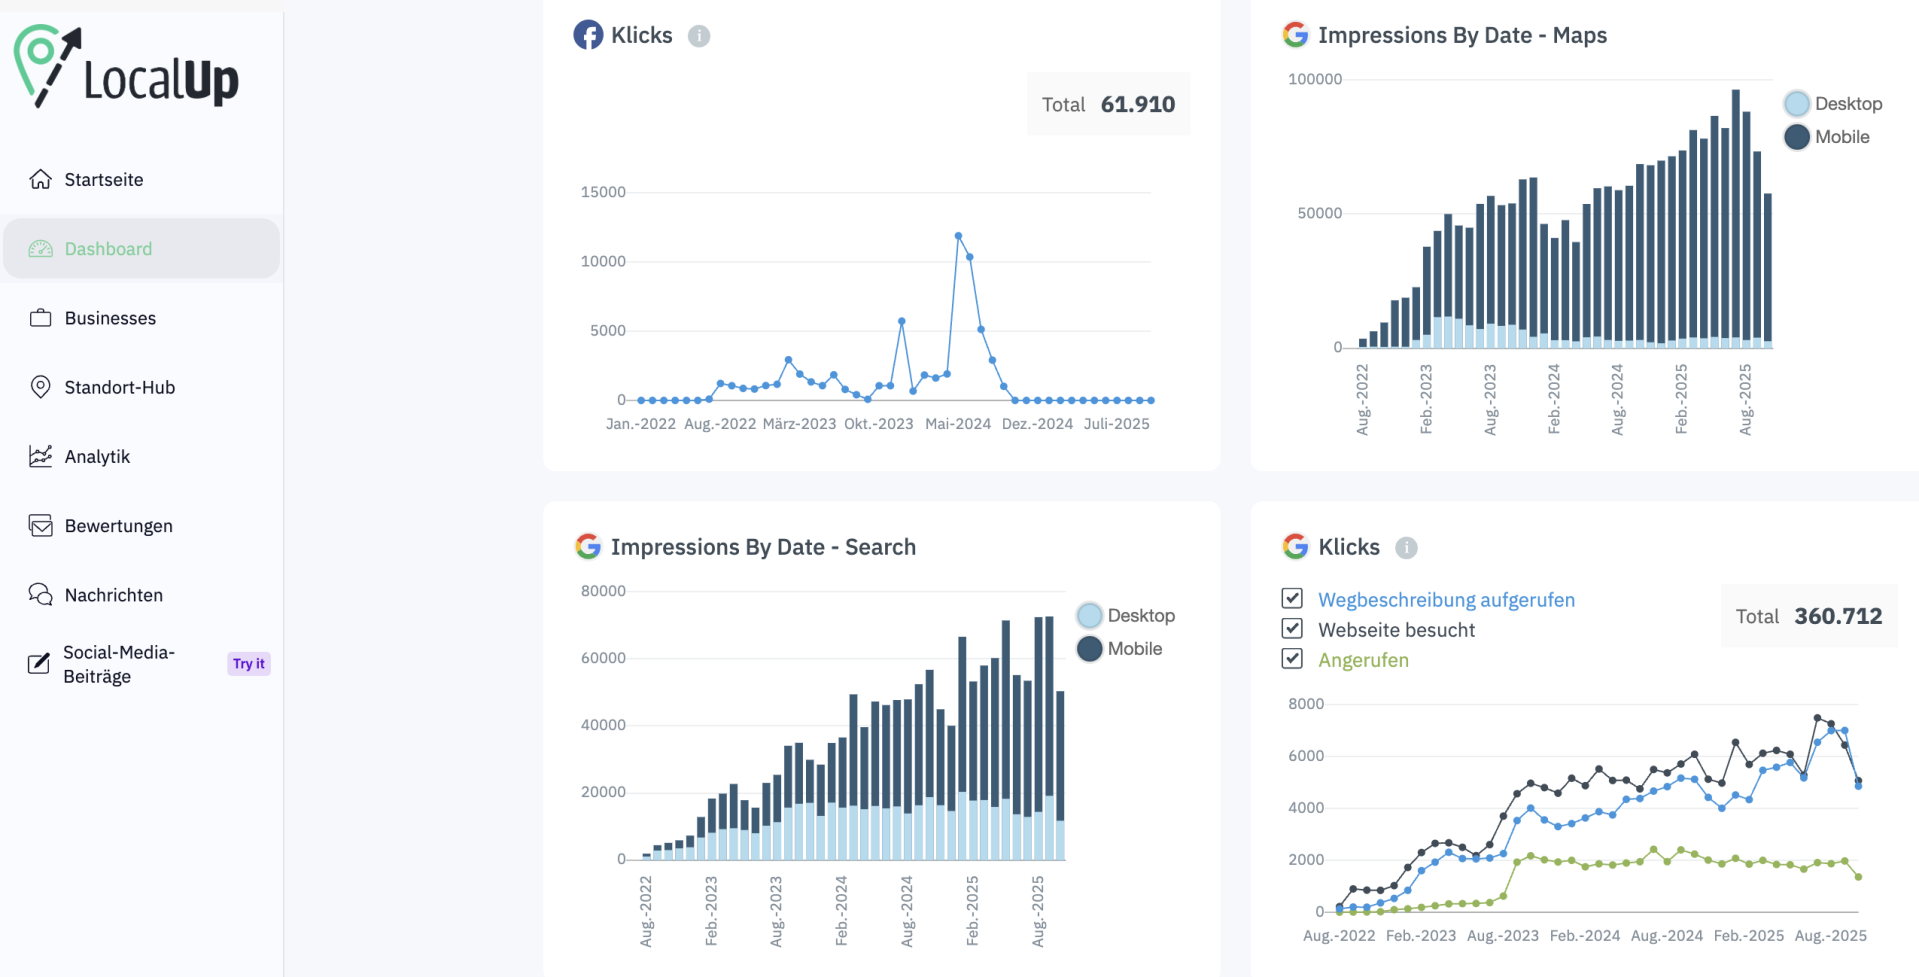The height and width of the screenshot is (977, 1919).
Task: Click the Nachrichten chat bubble icon
Action: 40,595
